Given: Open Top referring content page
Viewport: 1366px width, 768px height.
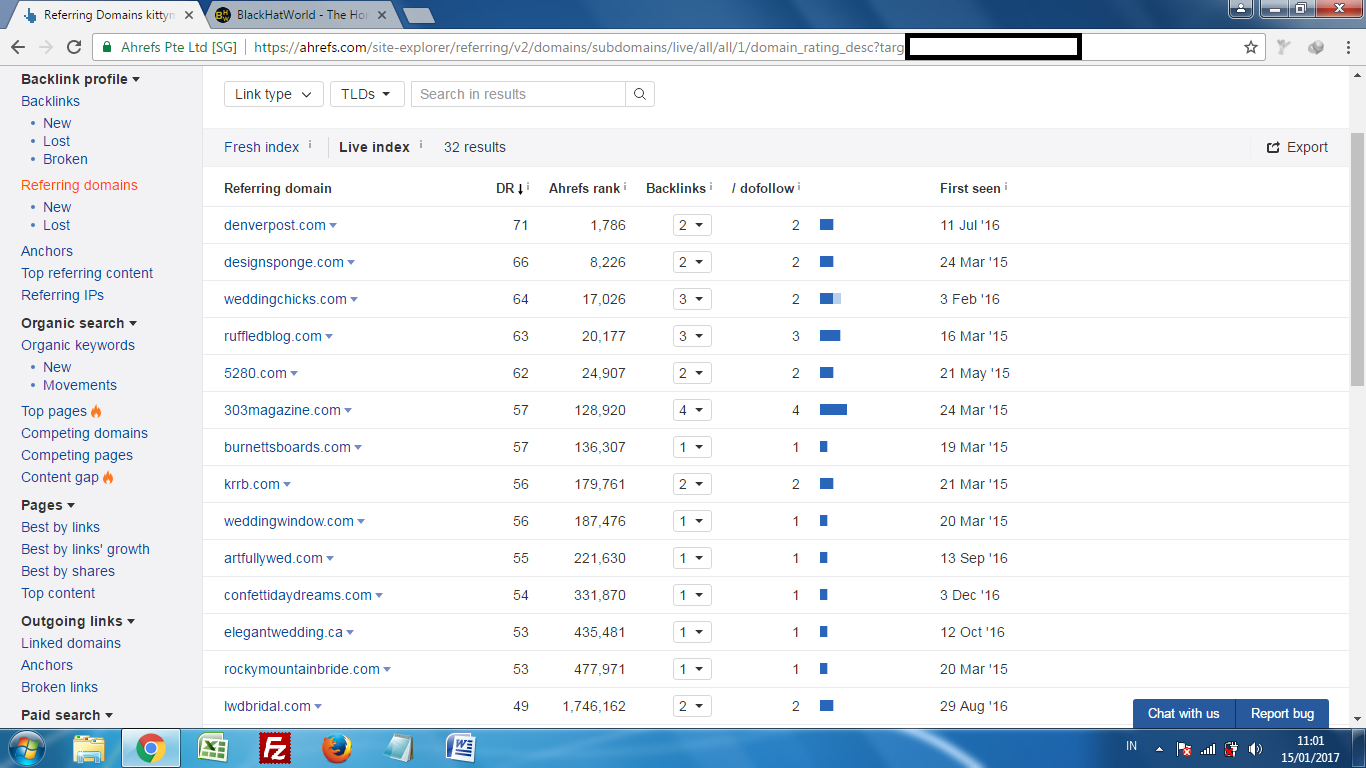Looking at the screenshot, I should point(87,273).
